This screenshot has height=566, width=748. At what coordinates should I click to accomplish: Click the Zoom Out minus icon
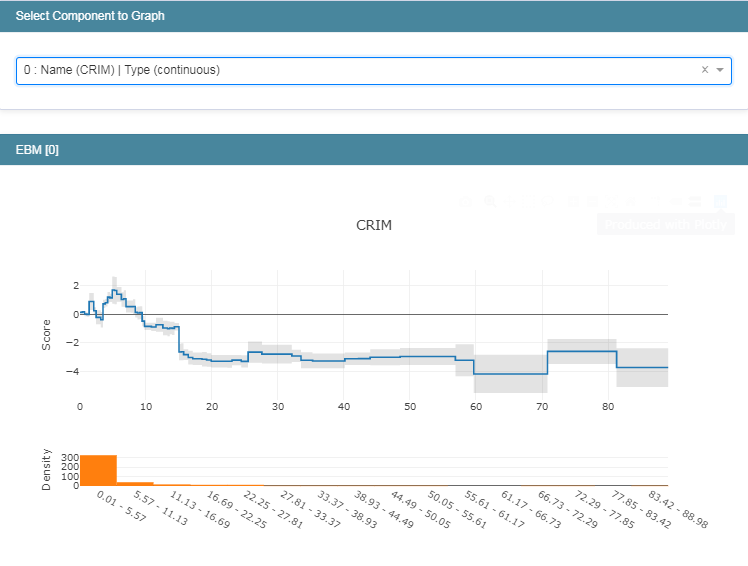592,201
